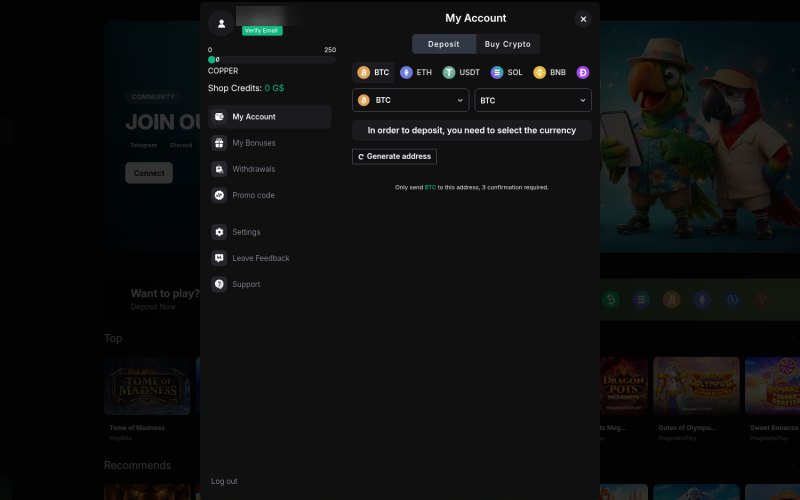Viewport: 800px width, 500px height.
Task: Click the Discord link in background
Action: click(x=181, y=145)
